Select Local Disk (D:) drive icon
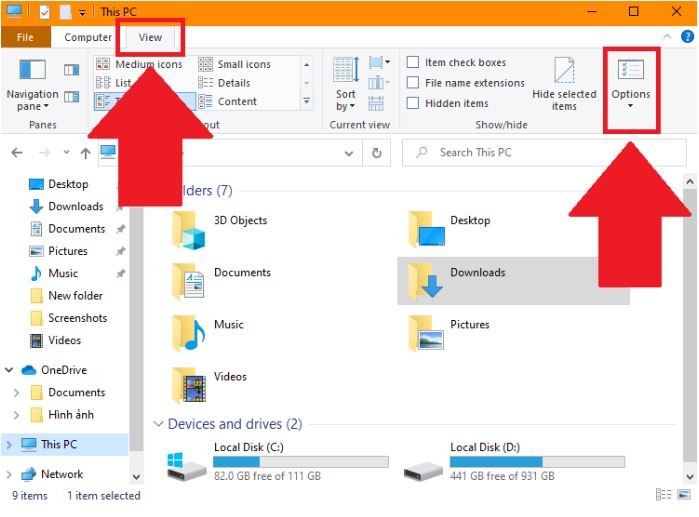 coord(424,470)
